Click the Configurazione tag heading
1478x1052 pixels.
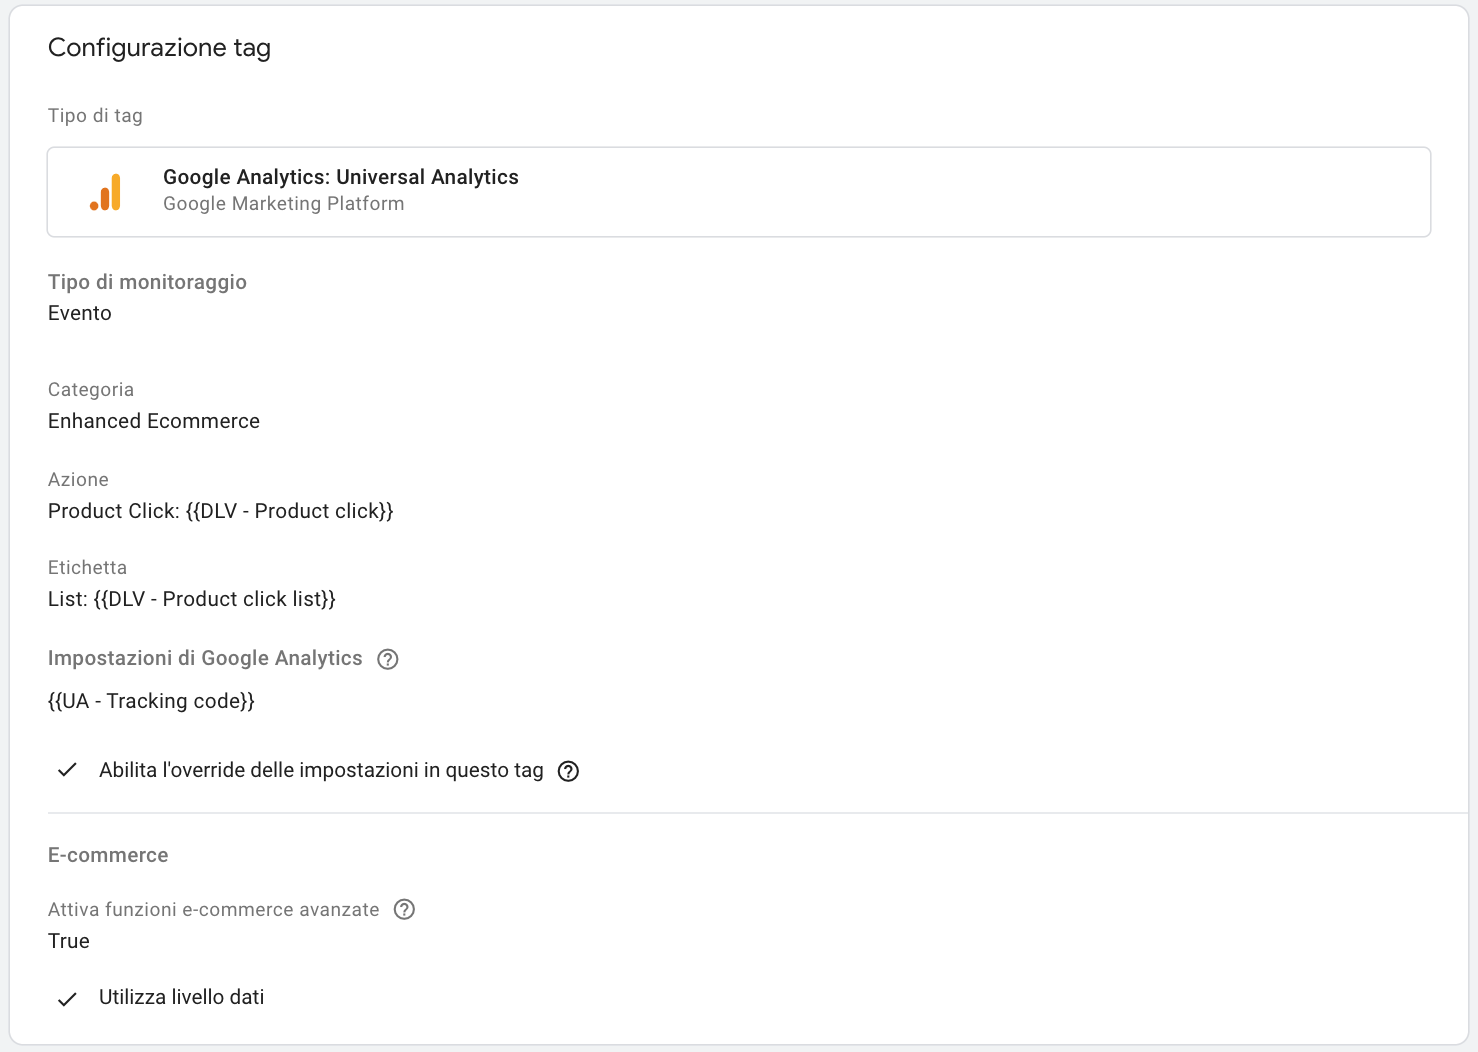tap(159, 48)
